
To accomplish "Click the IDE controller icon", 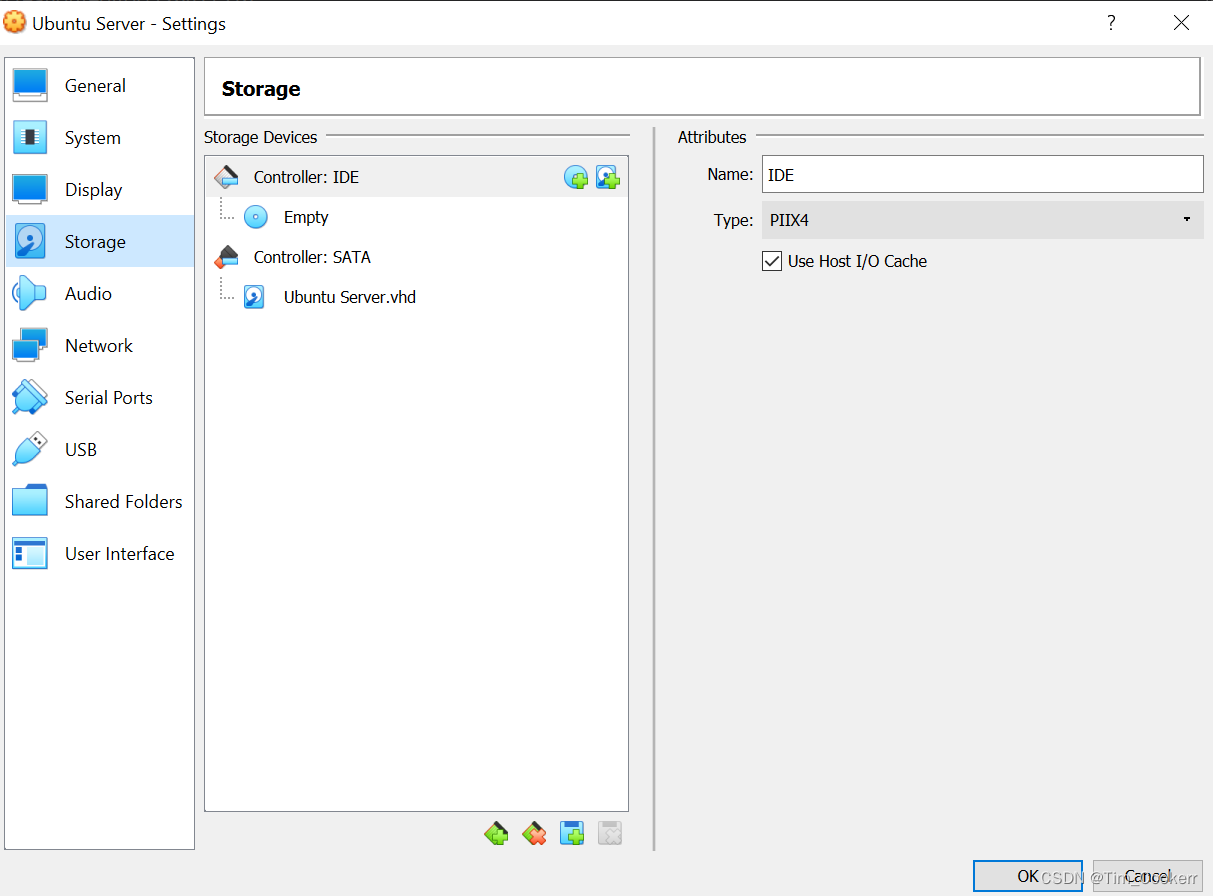I will pos(227,177).
